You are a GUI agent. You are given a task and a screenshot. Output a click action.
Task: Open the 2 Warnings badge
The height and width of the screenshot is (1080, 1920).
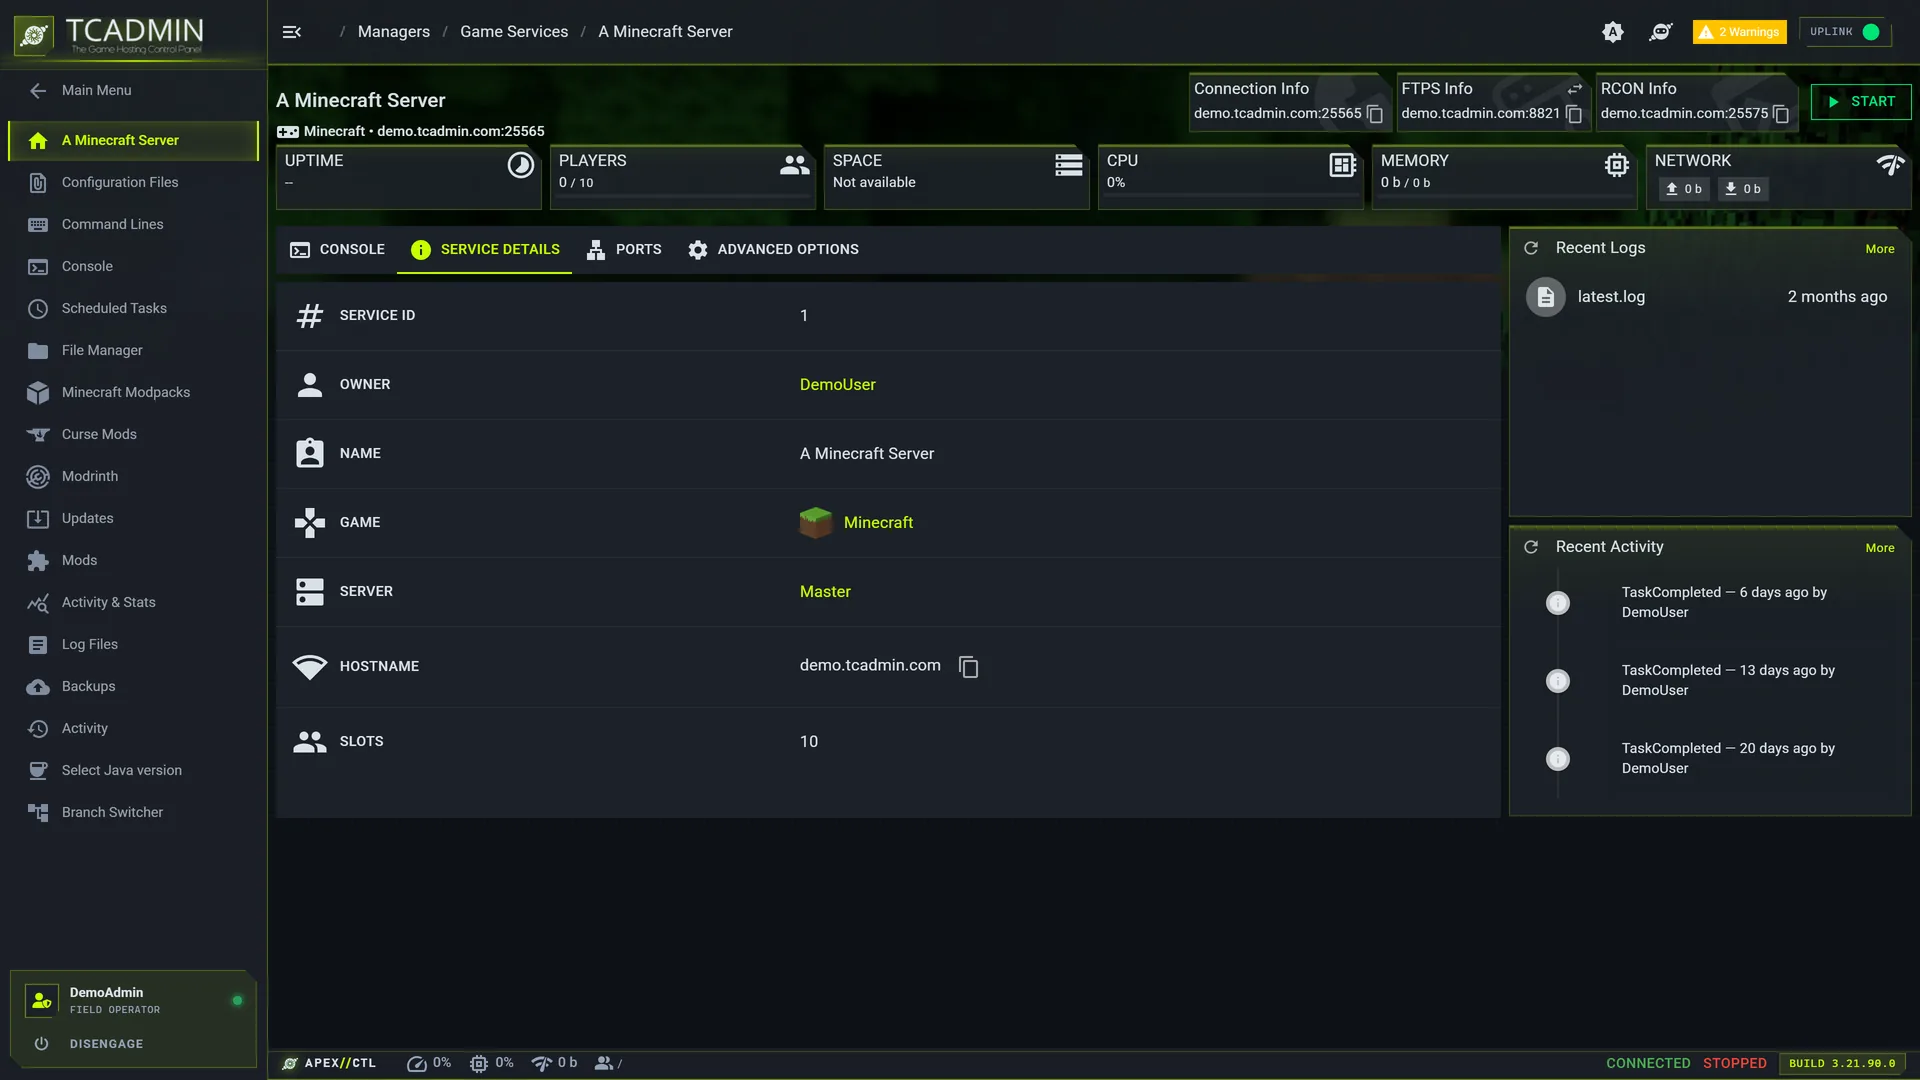click(1739, 32)
